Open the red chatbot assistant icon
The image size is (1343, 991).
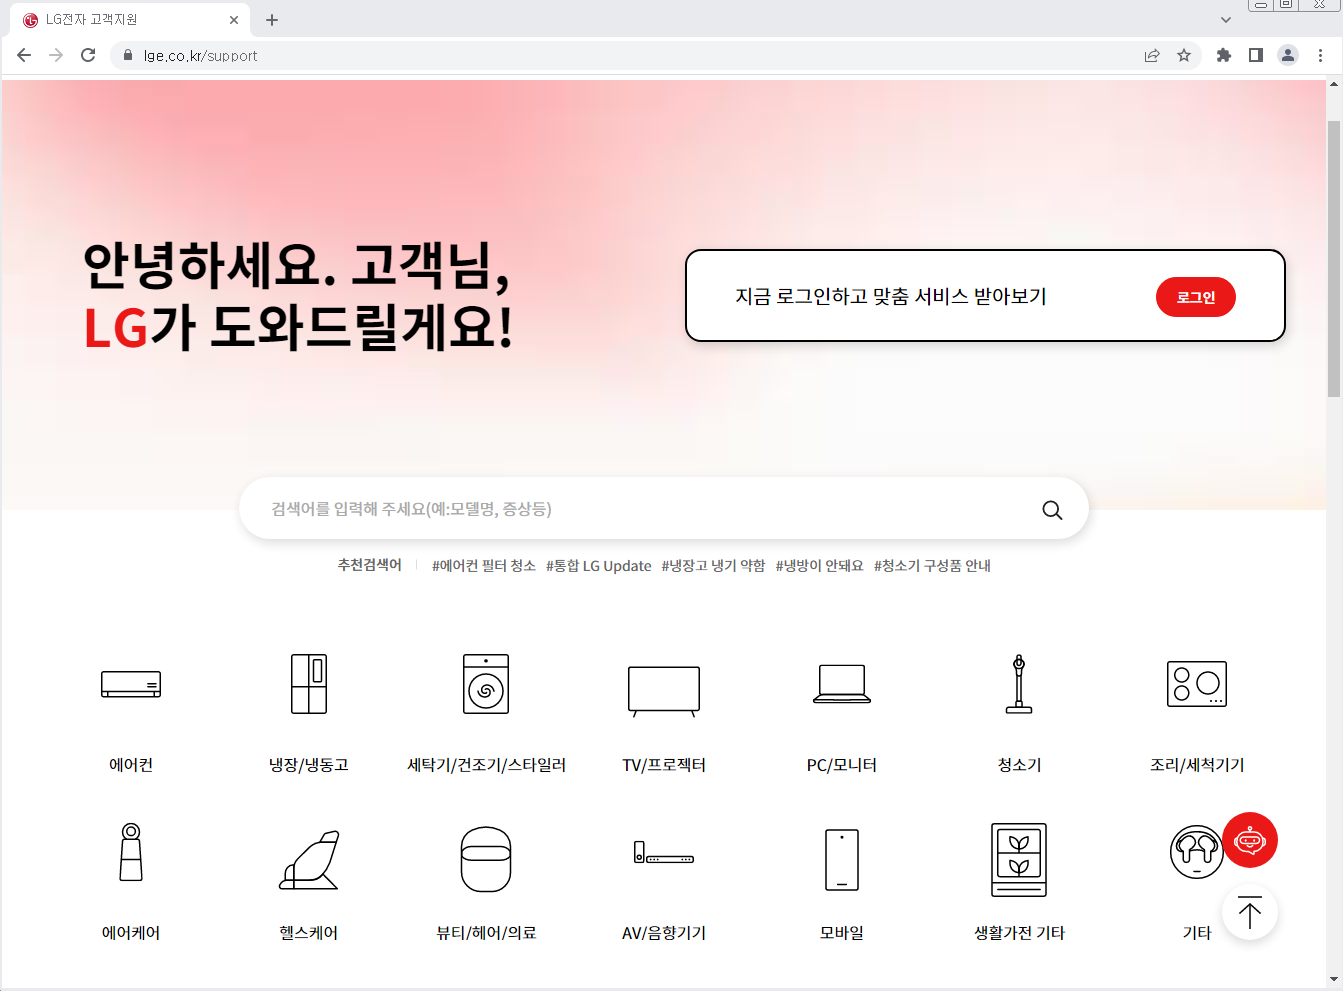click(x=1250, y=840)
